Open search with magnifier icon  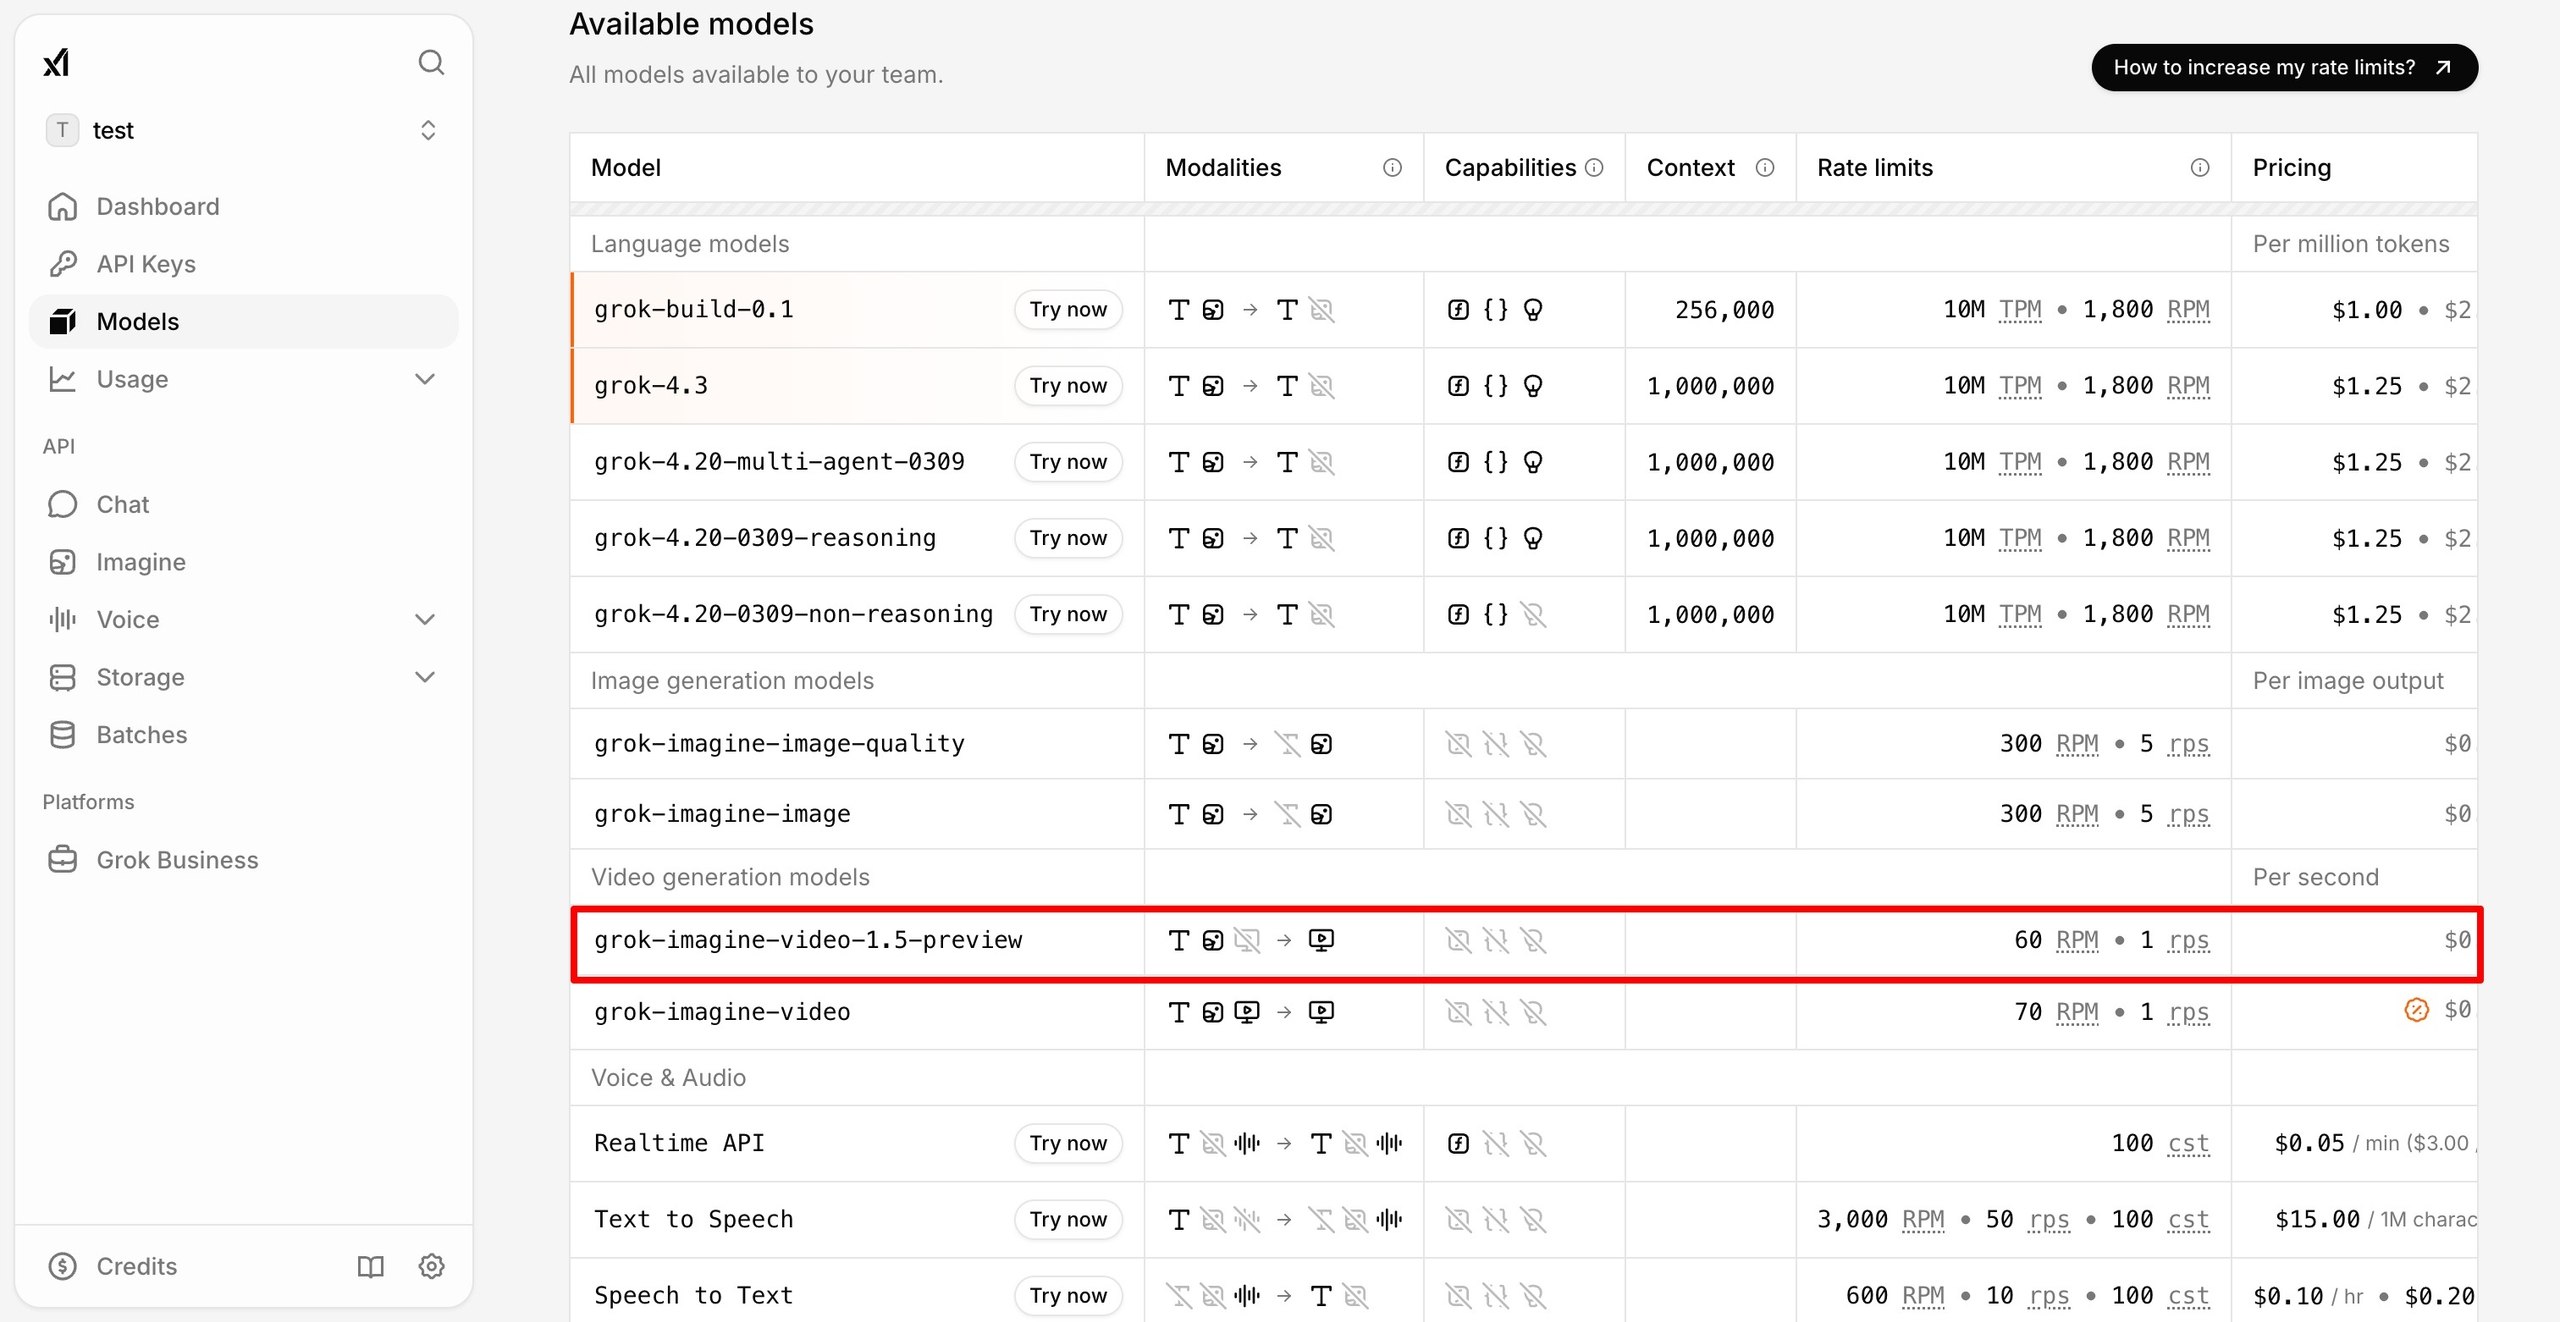[x=431, y=62]
